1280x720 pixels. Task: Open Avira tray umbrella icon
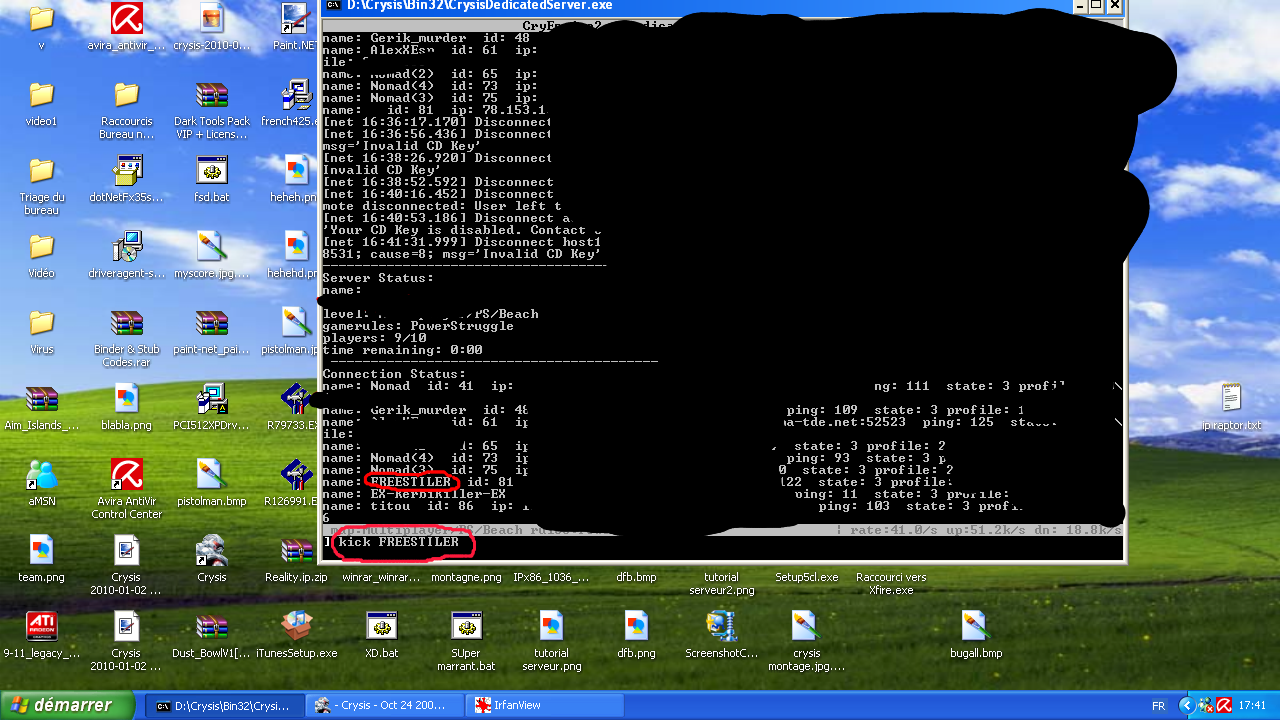point(1223,705)
